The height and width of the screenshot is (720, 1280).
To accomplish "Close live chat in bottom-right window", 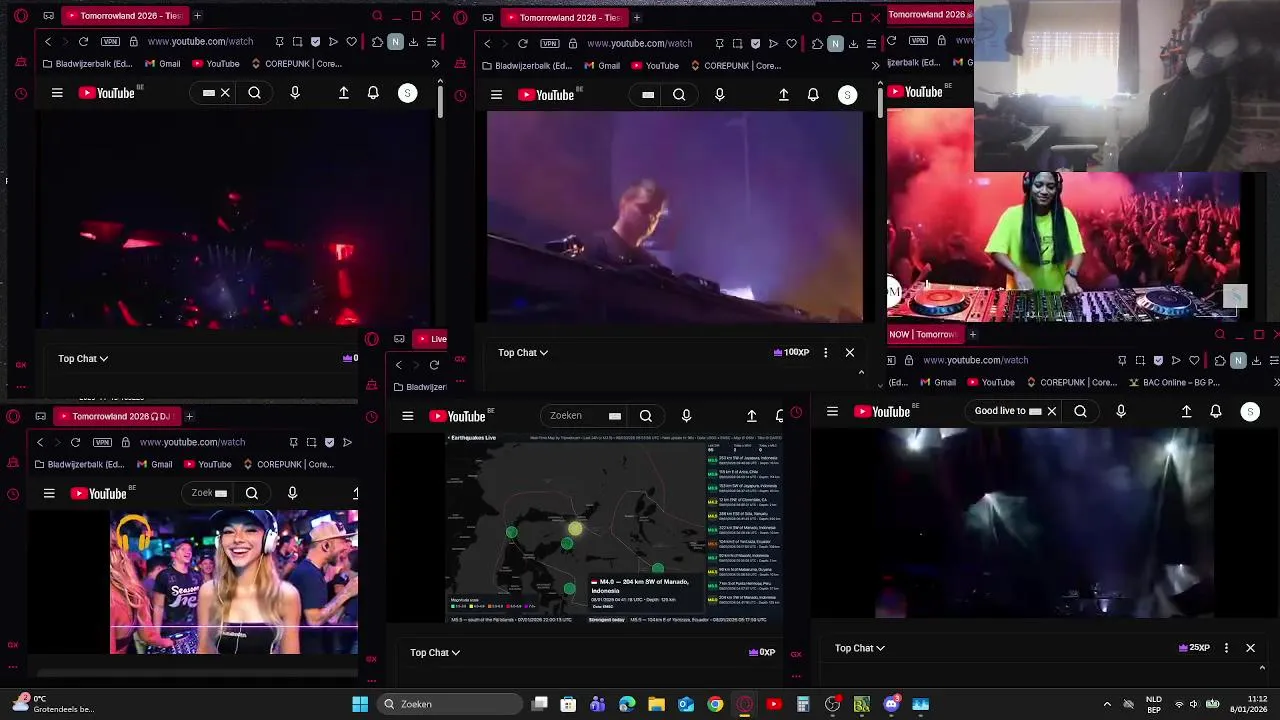I will click(x=1250, y=648).
